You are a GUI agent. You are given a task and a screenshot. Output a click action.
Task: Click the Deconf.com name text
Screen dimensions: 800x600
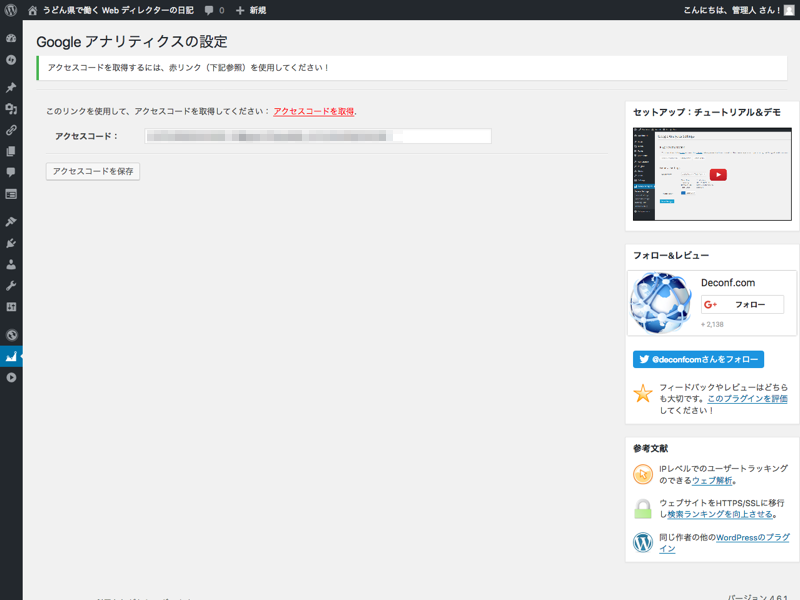(728, 283)
